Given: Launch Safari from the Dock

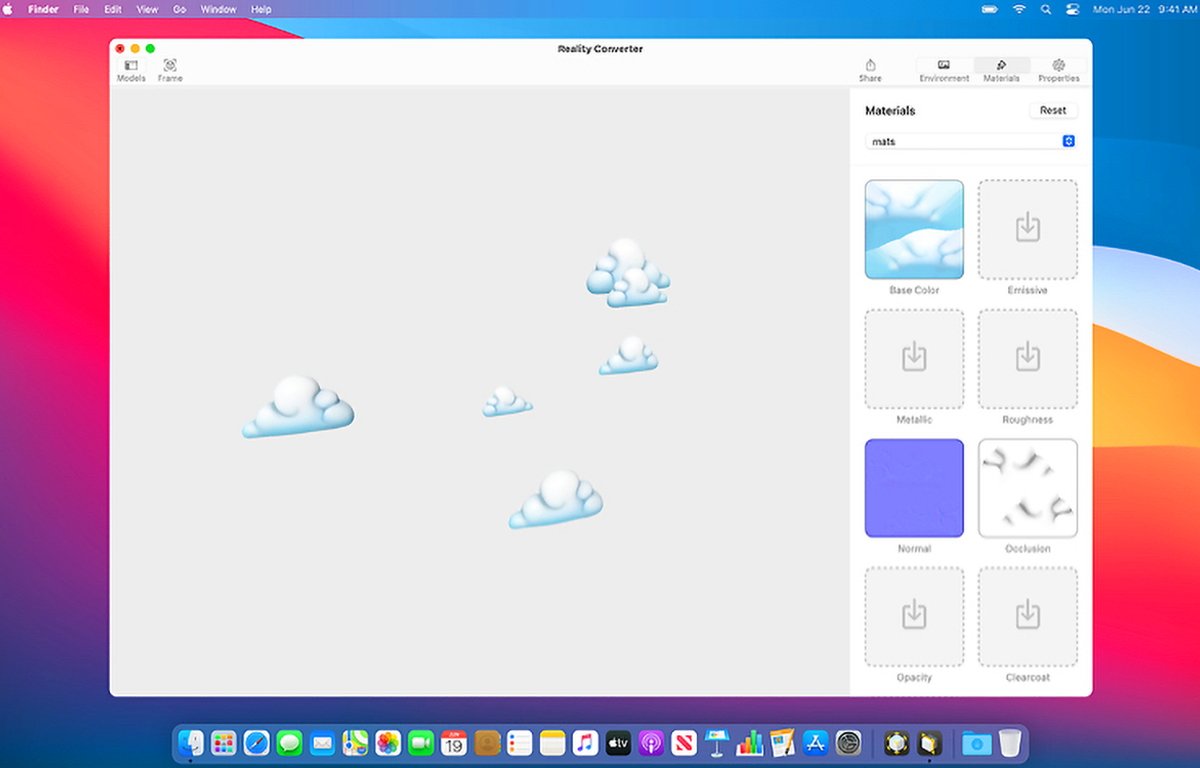Looking at the screenshot, I should pyautogui.click(x=257, y=743).
